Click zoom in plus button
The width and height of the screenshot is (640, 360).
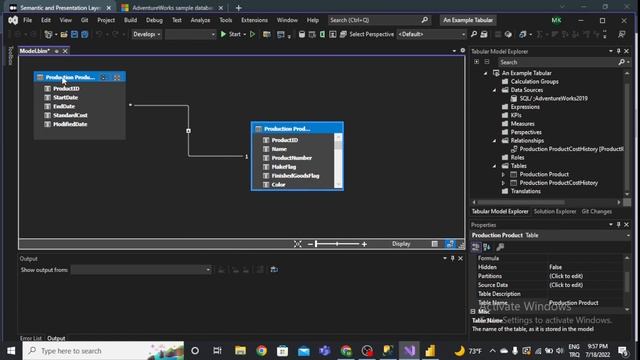point(364,244)
